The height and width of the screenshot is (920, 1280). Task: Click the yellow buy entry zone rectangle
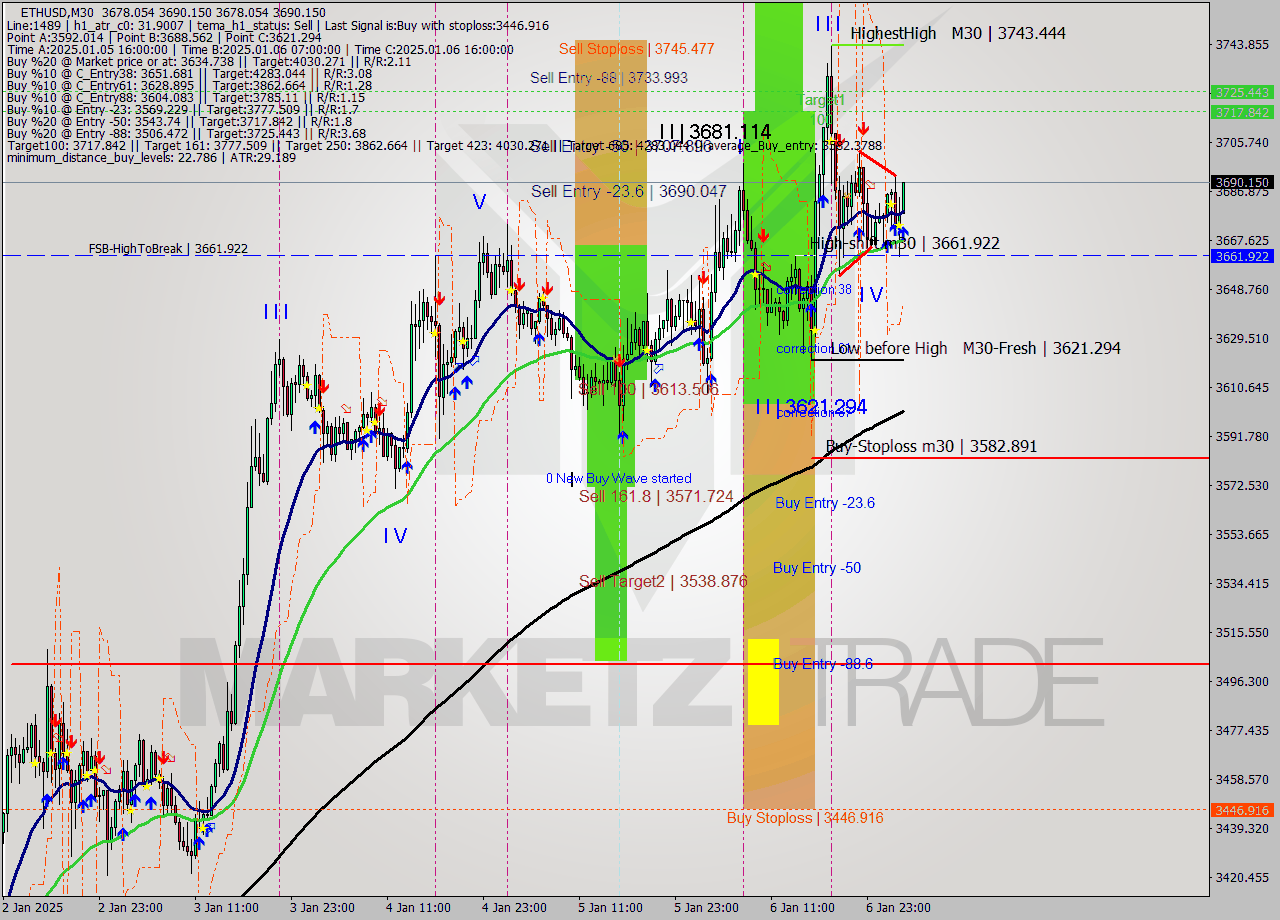coord(763,682)
